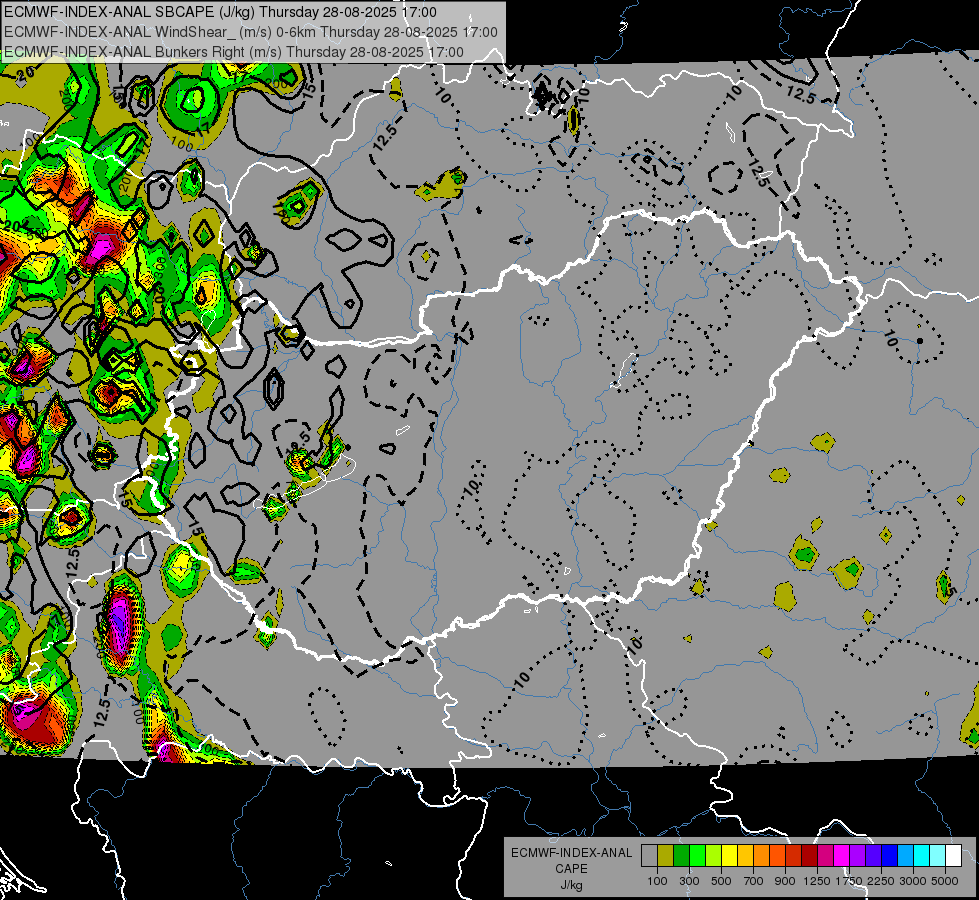Click the '1250' legend scale label

pyautogui.click(x=817, y=881)
